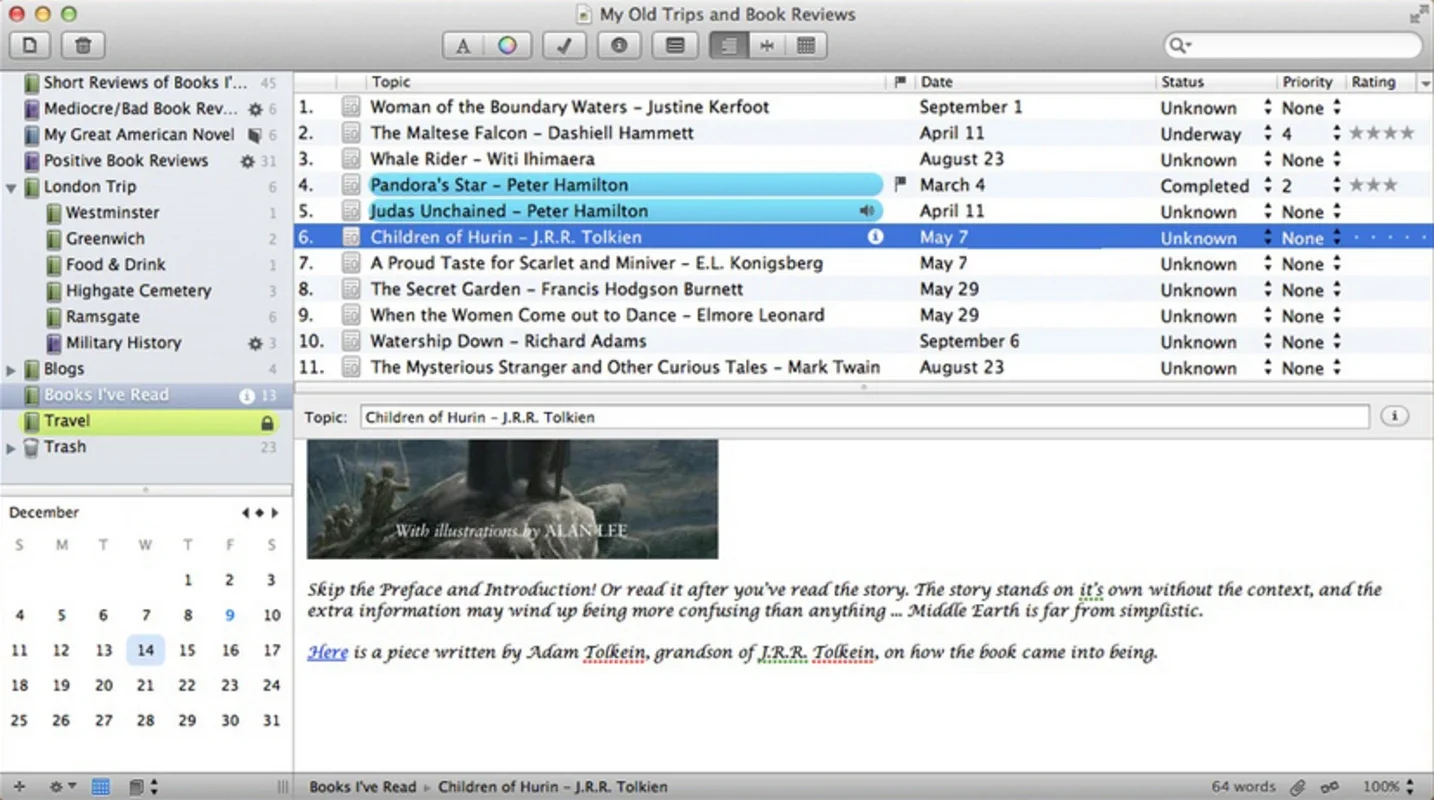This screenshot has height=800, width=1434.
Task: Set star rating on The Maltese Falcon row
Action: [x=1382, y=133]
